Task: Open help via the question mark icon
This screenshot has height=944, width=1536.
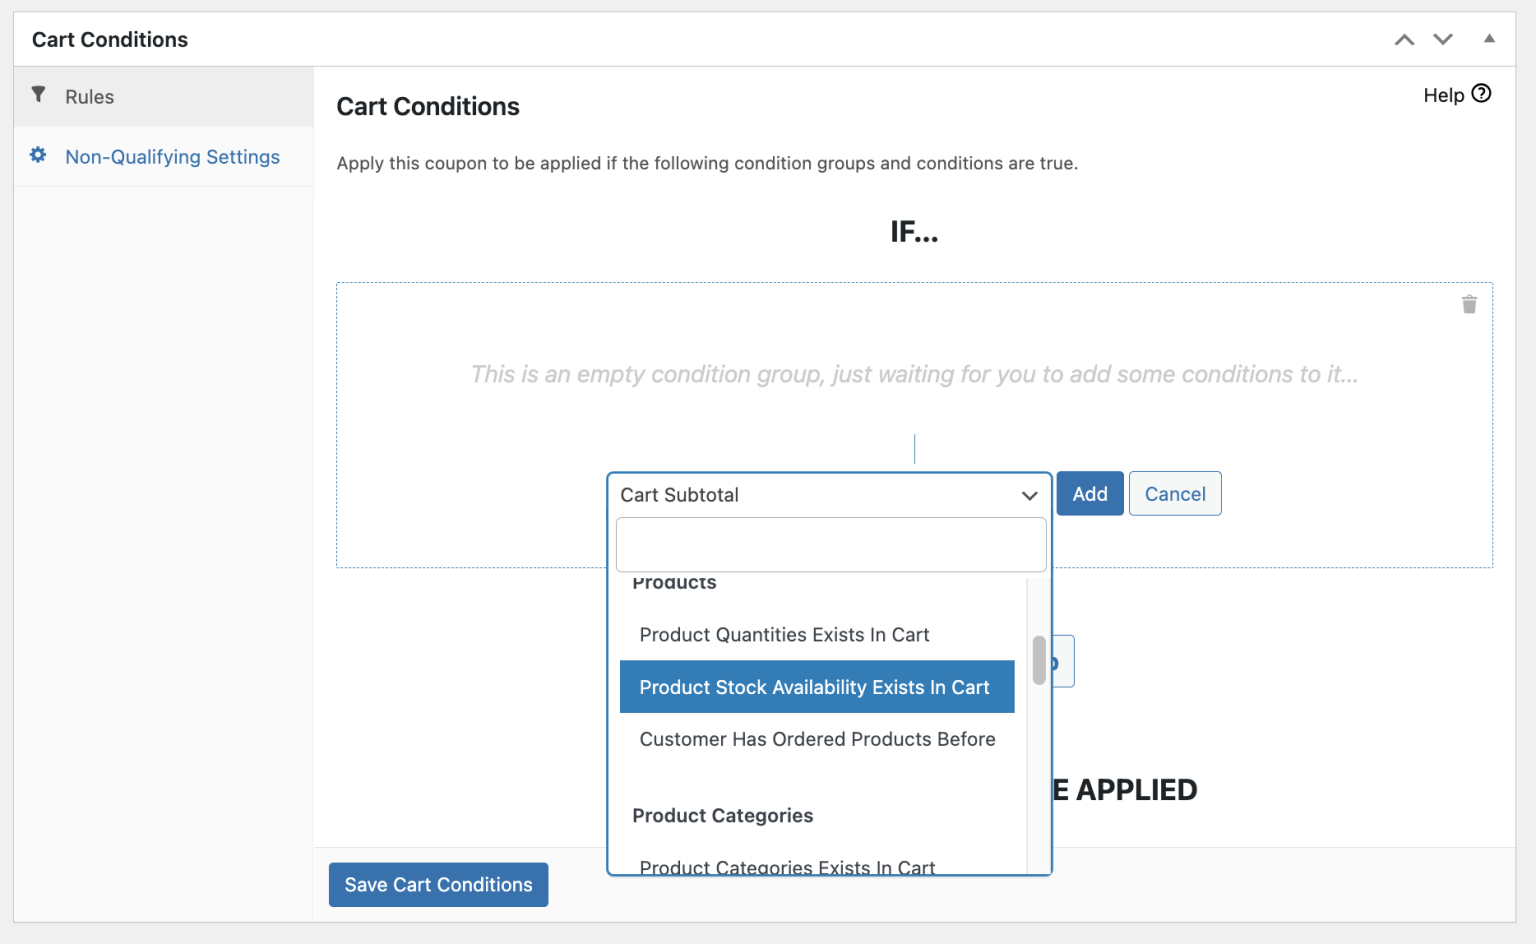Action: tap(1481, 93)
